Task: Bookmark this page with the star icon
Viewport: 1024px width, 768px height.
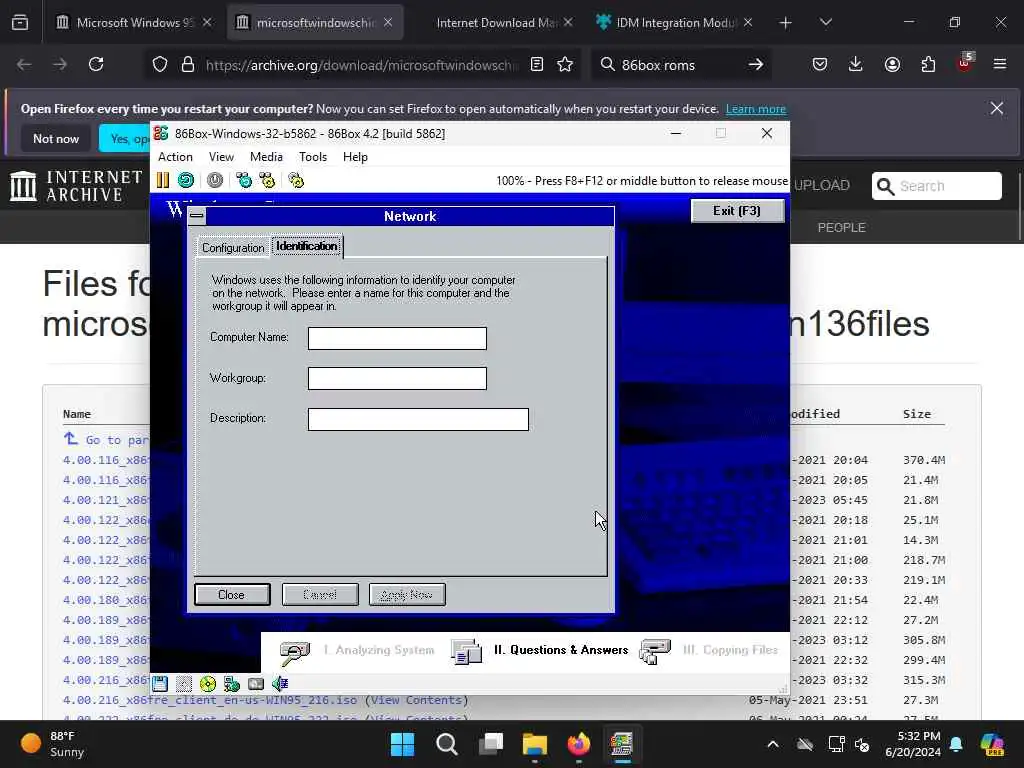Action: pos(565,65)
